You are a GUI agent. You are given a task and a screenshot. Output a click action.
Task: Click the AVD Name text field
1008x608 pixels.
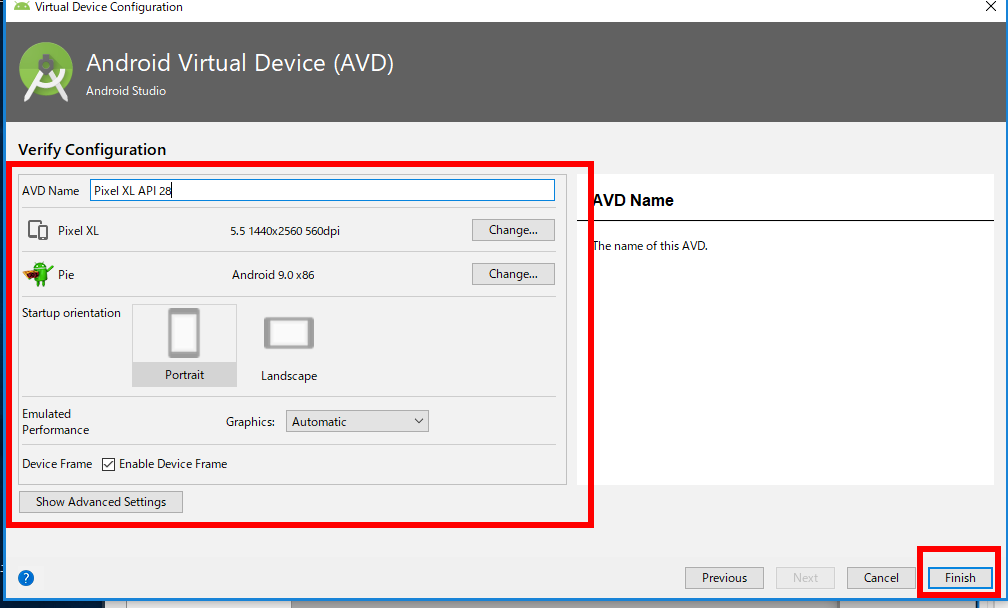[x=322, y=190]
